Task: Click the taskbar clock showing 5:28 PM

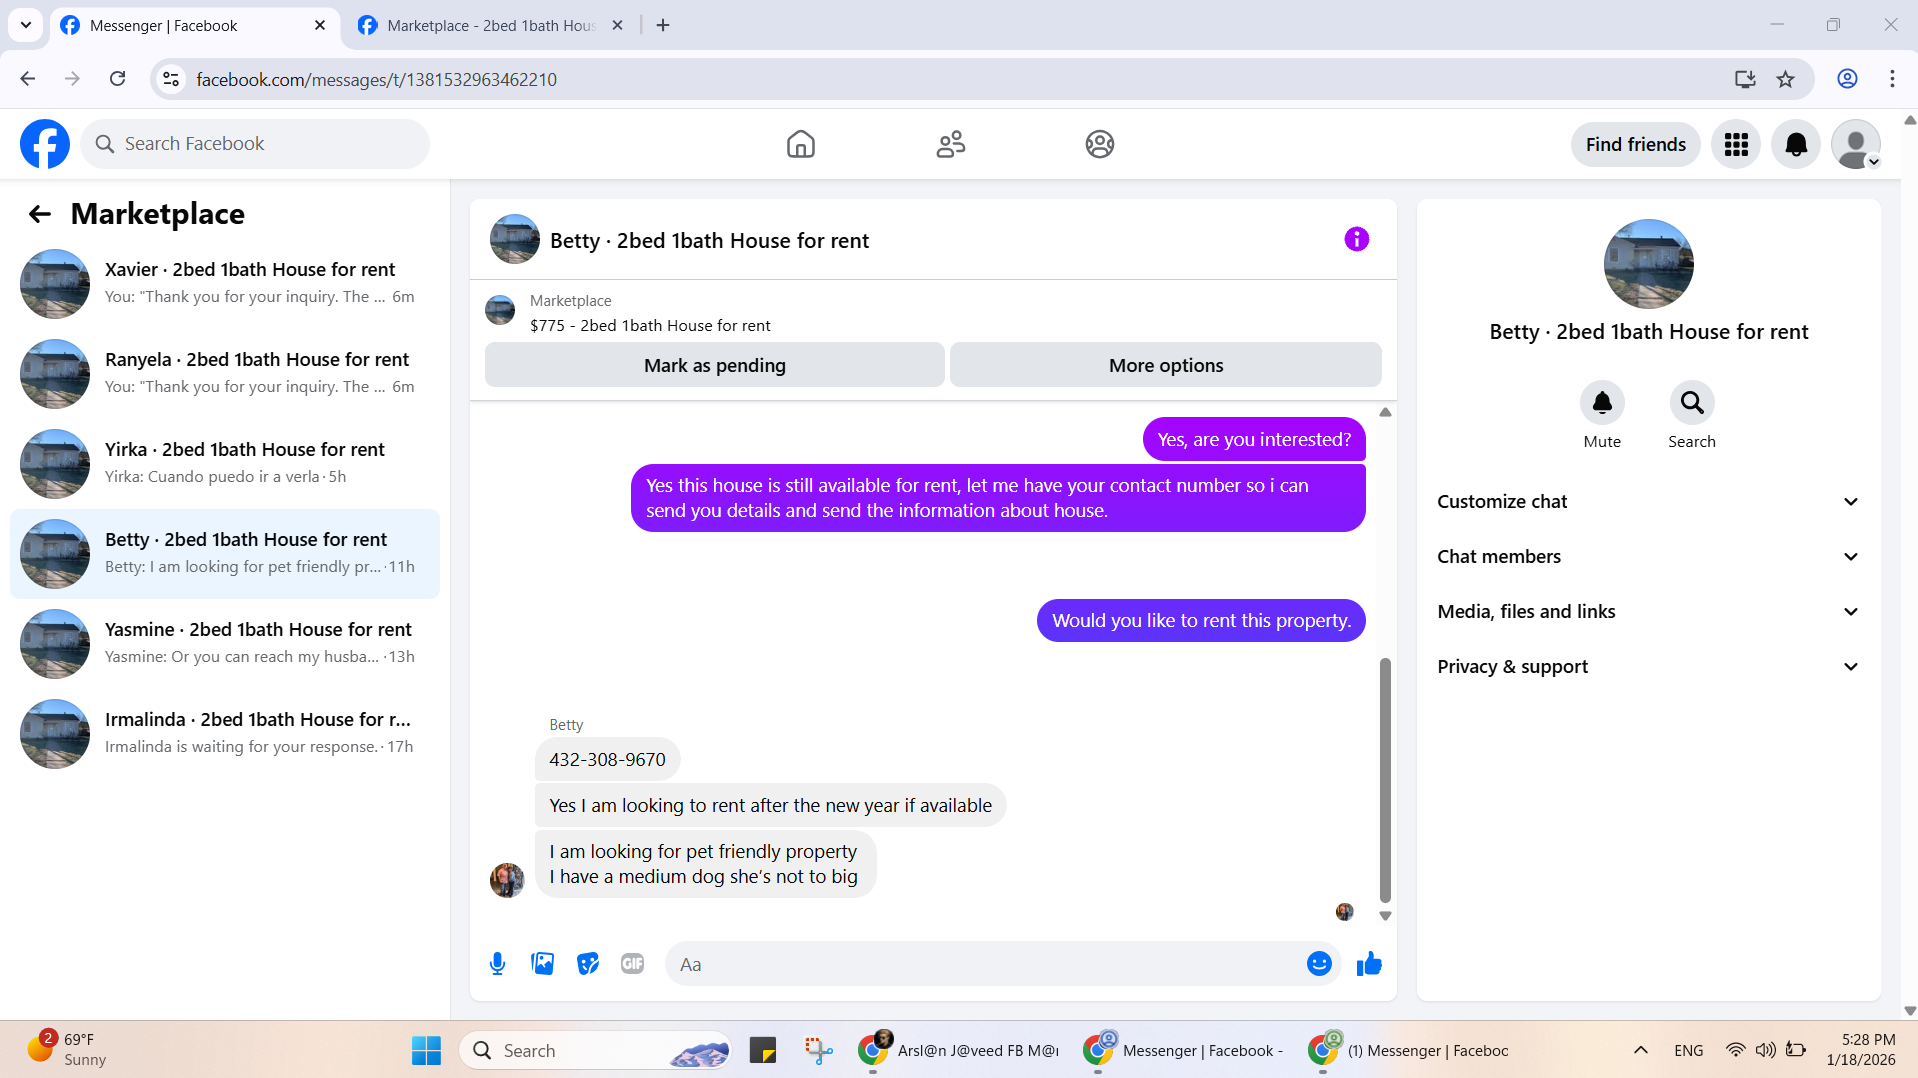Action: point(1860,1050)
